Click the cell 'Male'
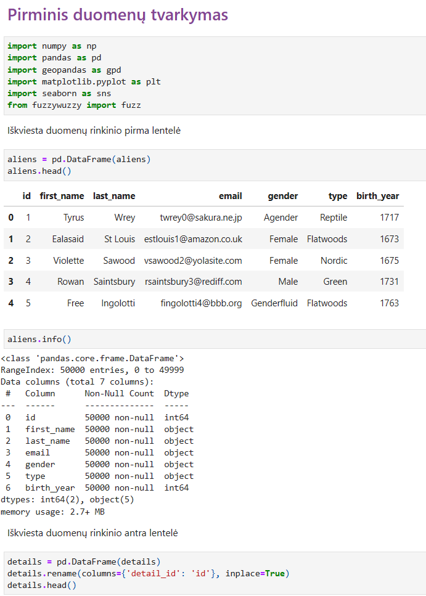The height and width of the screenshot is (596, 426). click(x=288, y=282)
